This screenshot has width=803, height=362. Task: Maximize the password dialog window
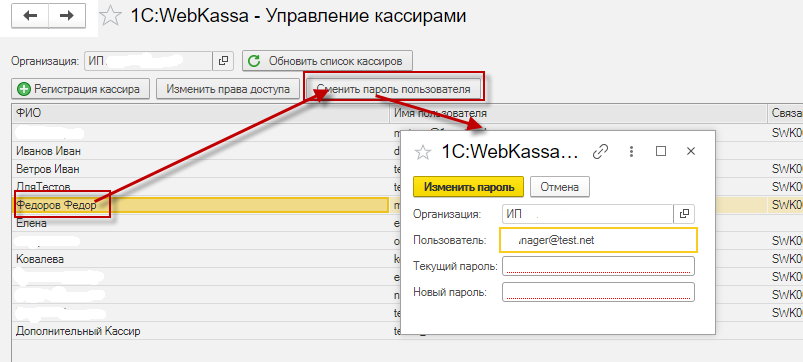[x=661, y=151]
